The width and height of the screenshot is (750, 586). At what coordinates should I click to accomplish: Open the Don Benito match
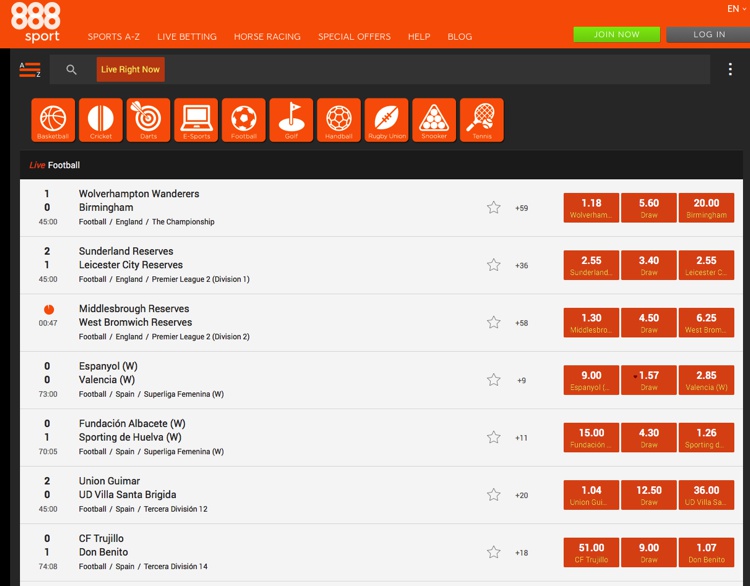click(x=103, y=552)
